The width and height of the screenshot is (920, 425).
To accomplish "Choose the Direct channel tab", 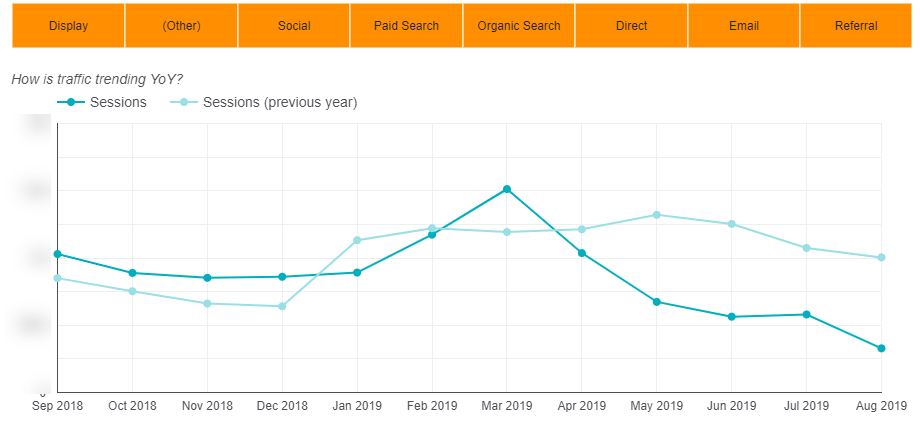I will [631, 26].
